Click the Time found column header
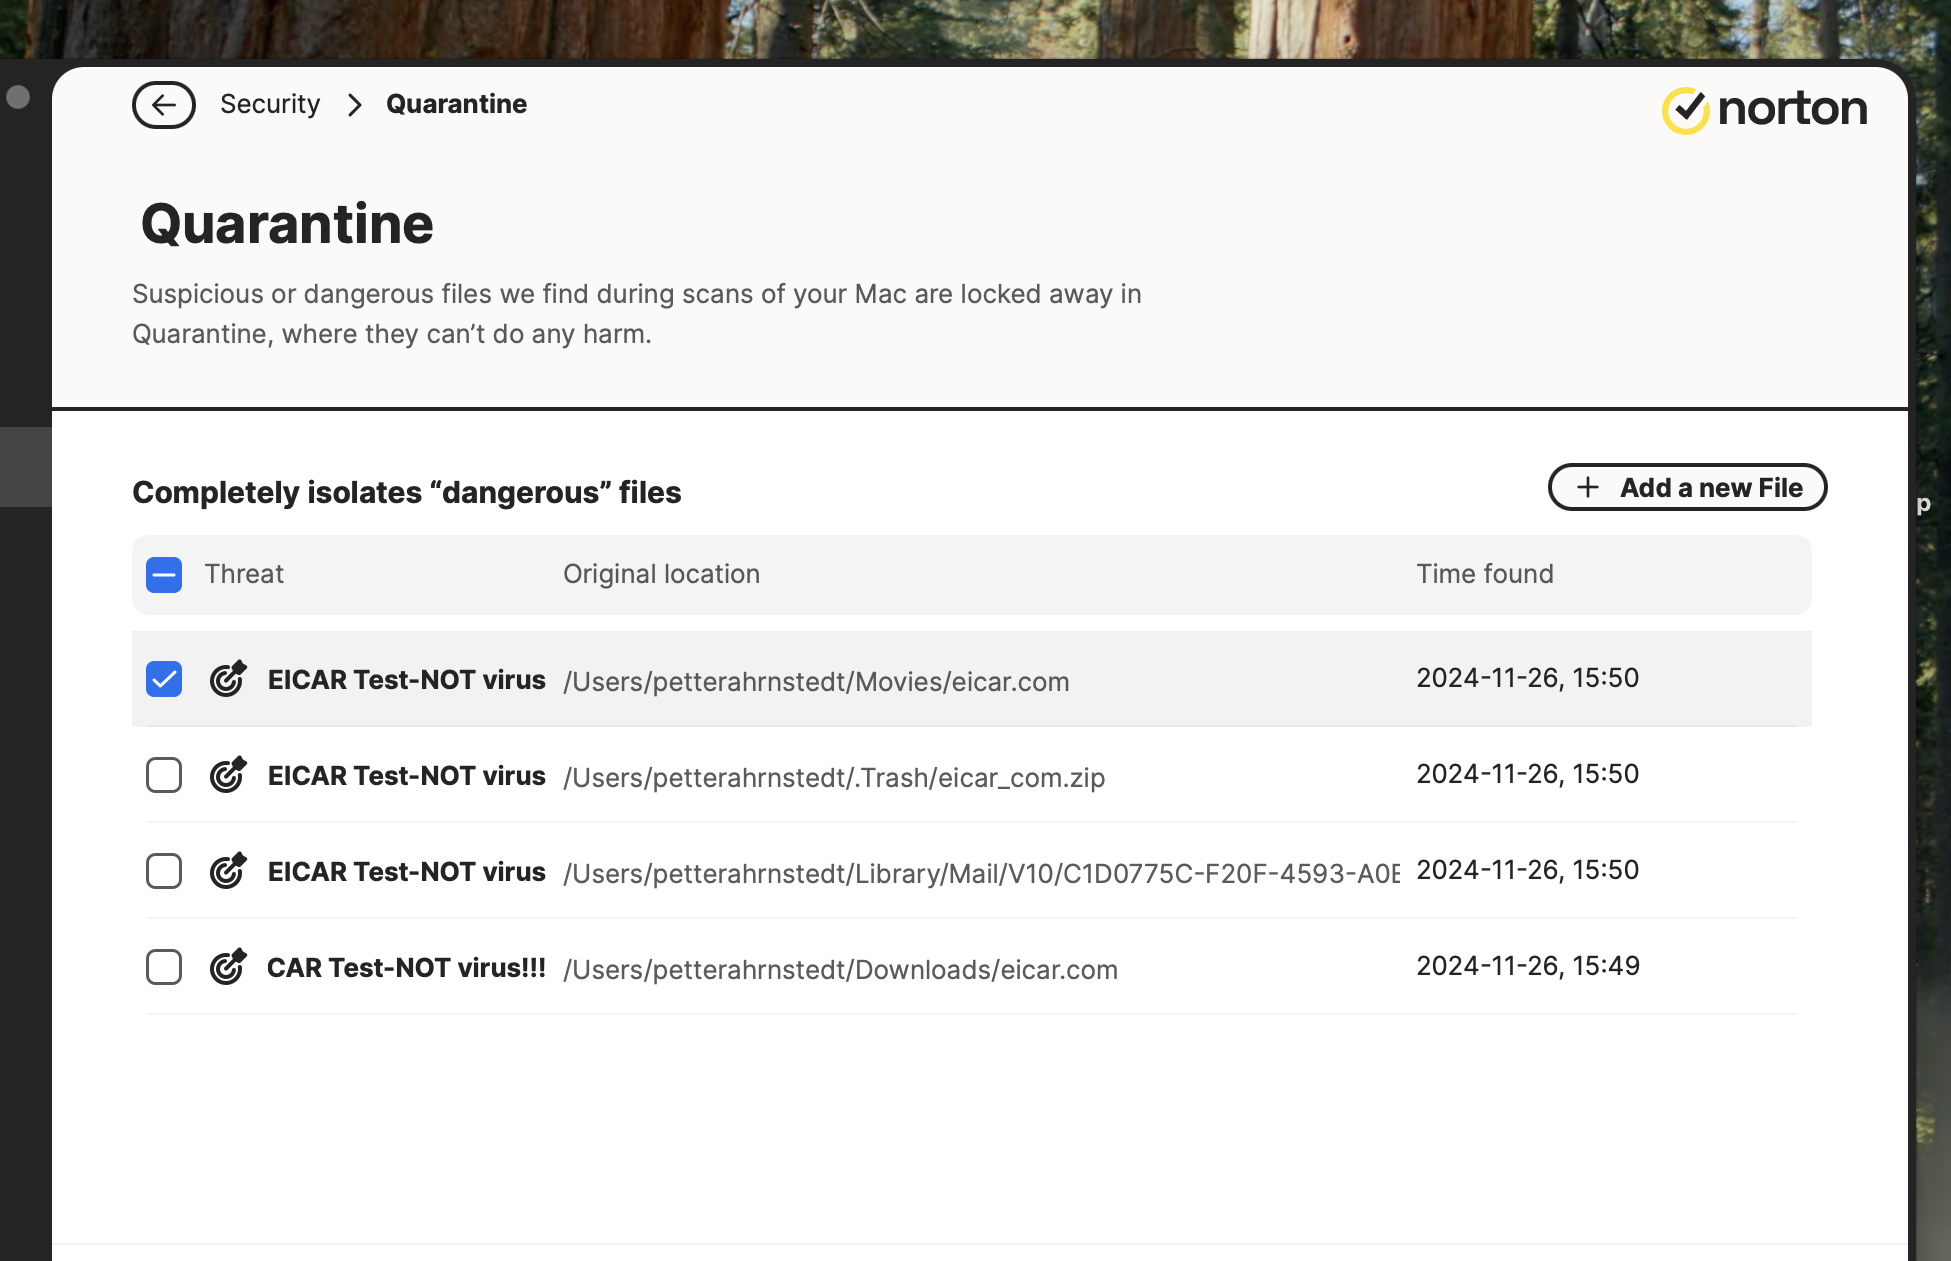 click(1484, 574)
